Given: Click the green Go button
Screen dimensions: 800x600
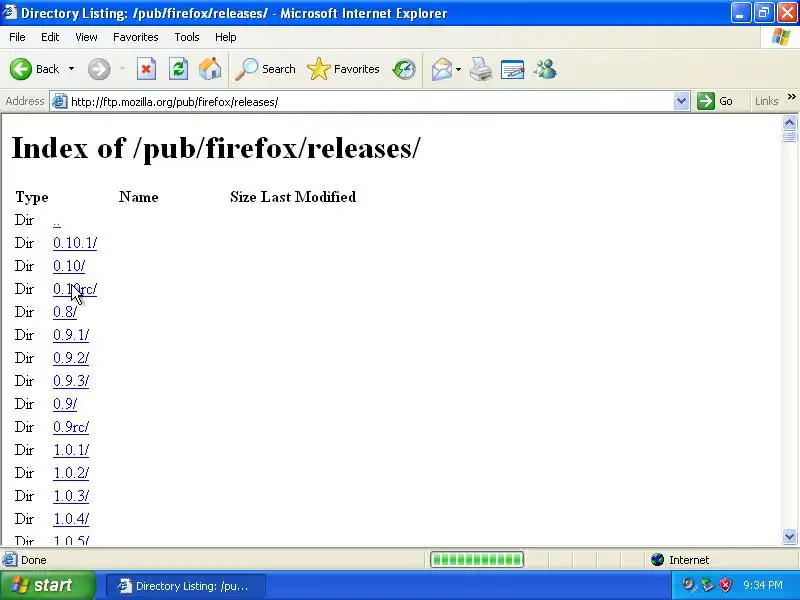Looking at the screenshot, I should (x=715, y=101).
